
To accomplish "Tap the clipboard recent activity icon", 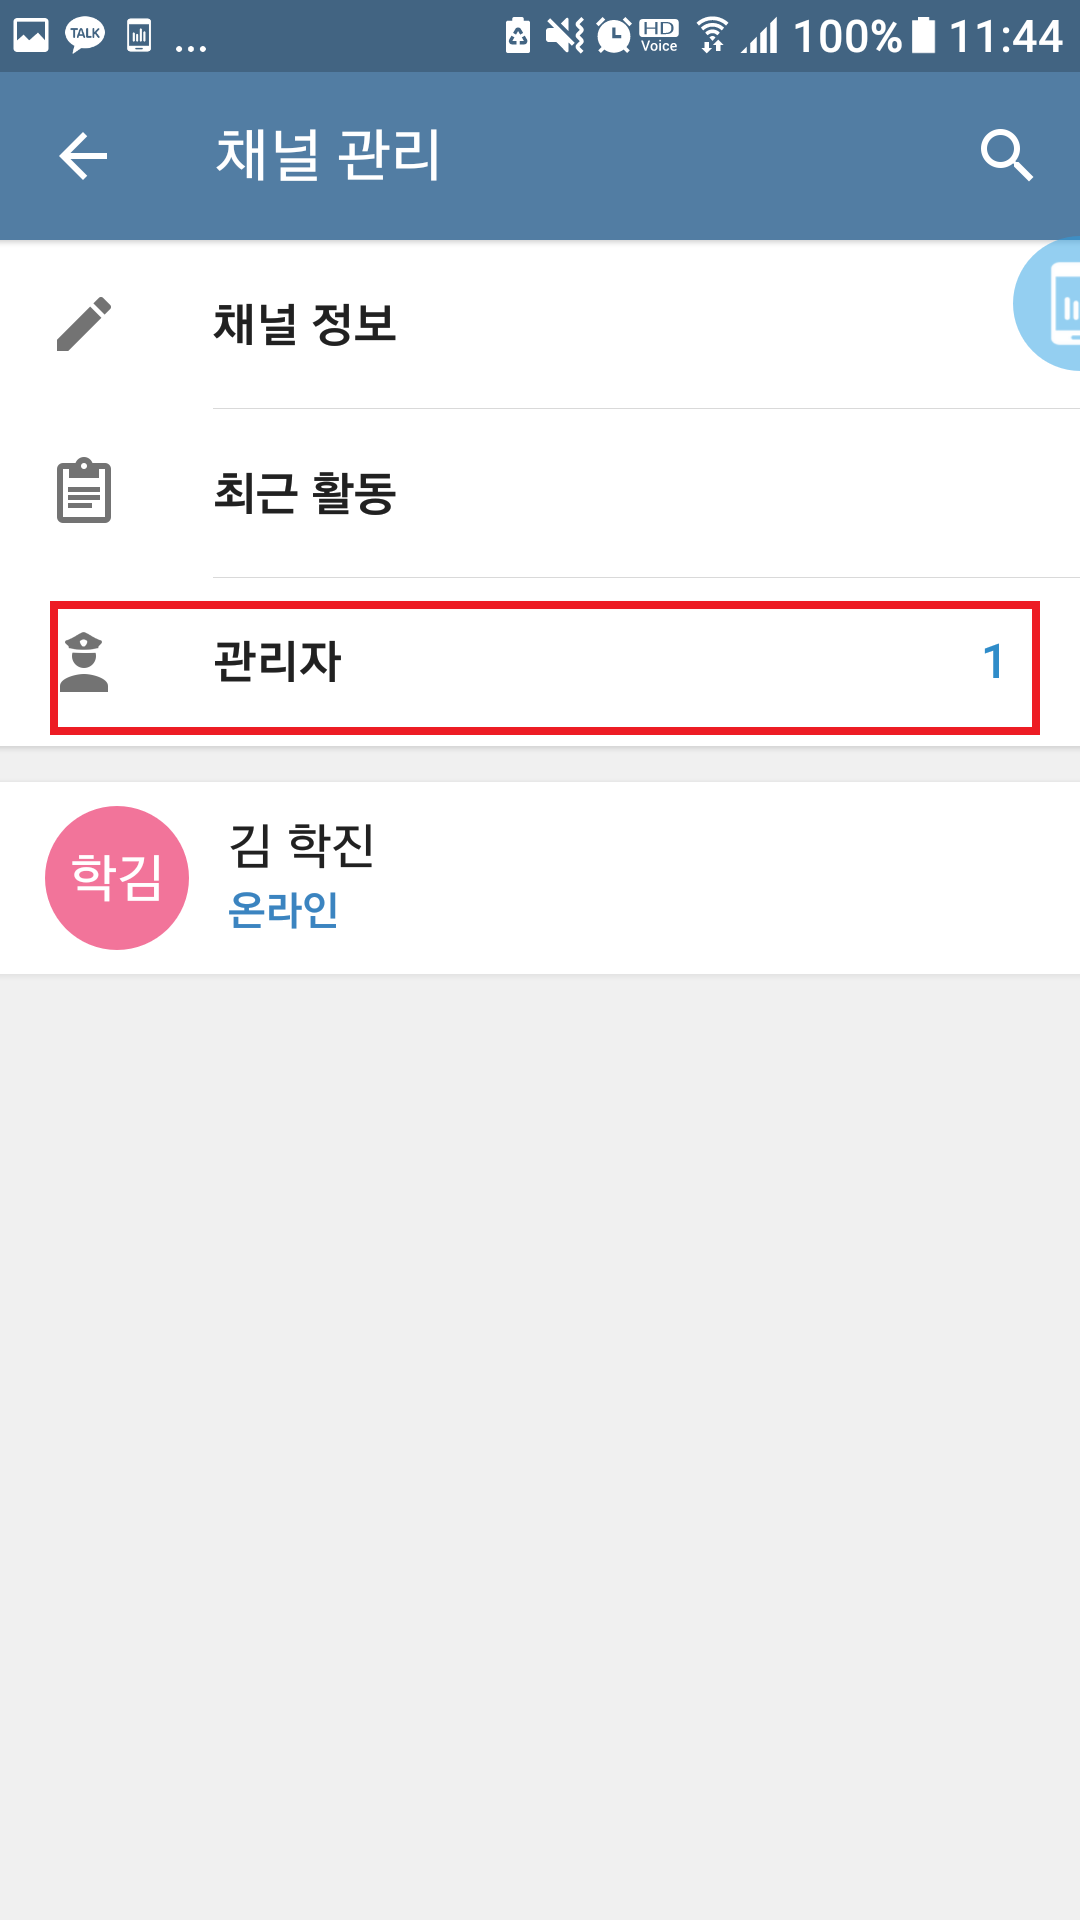I will click(x=84, y=491).
